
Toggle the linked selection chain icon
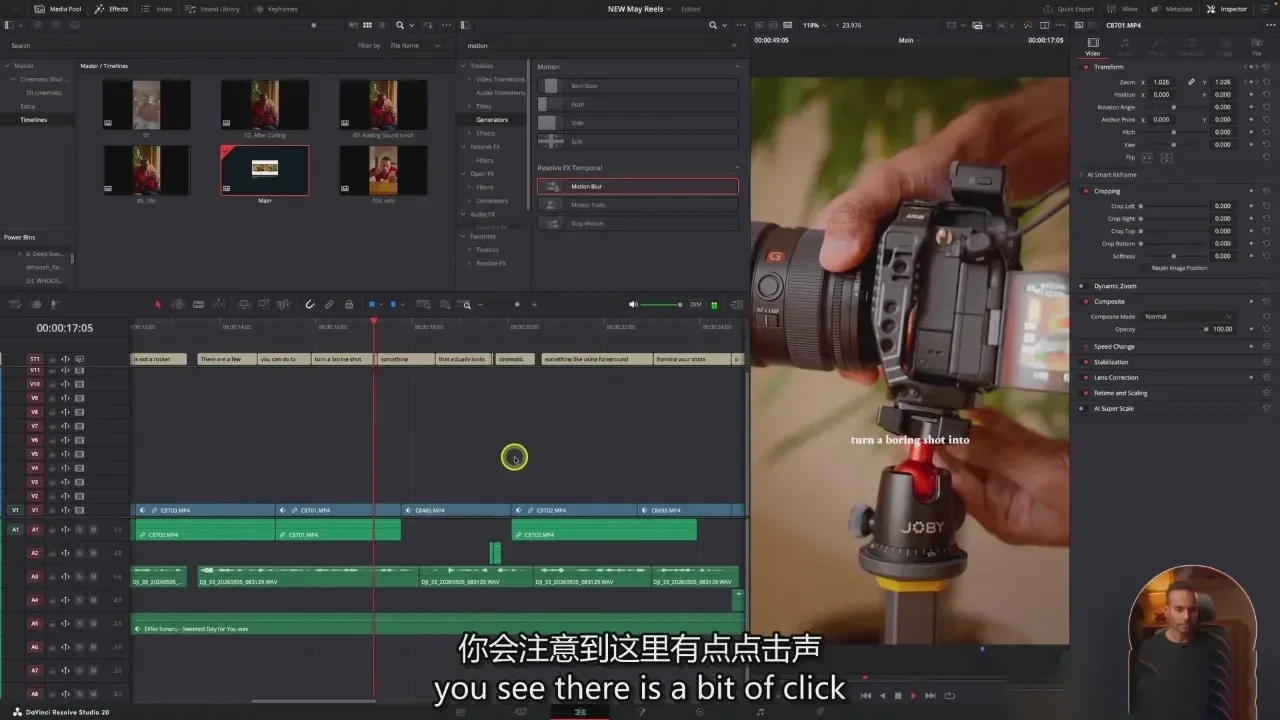pyautogui.click(x=329, y=304)
